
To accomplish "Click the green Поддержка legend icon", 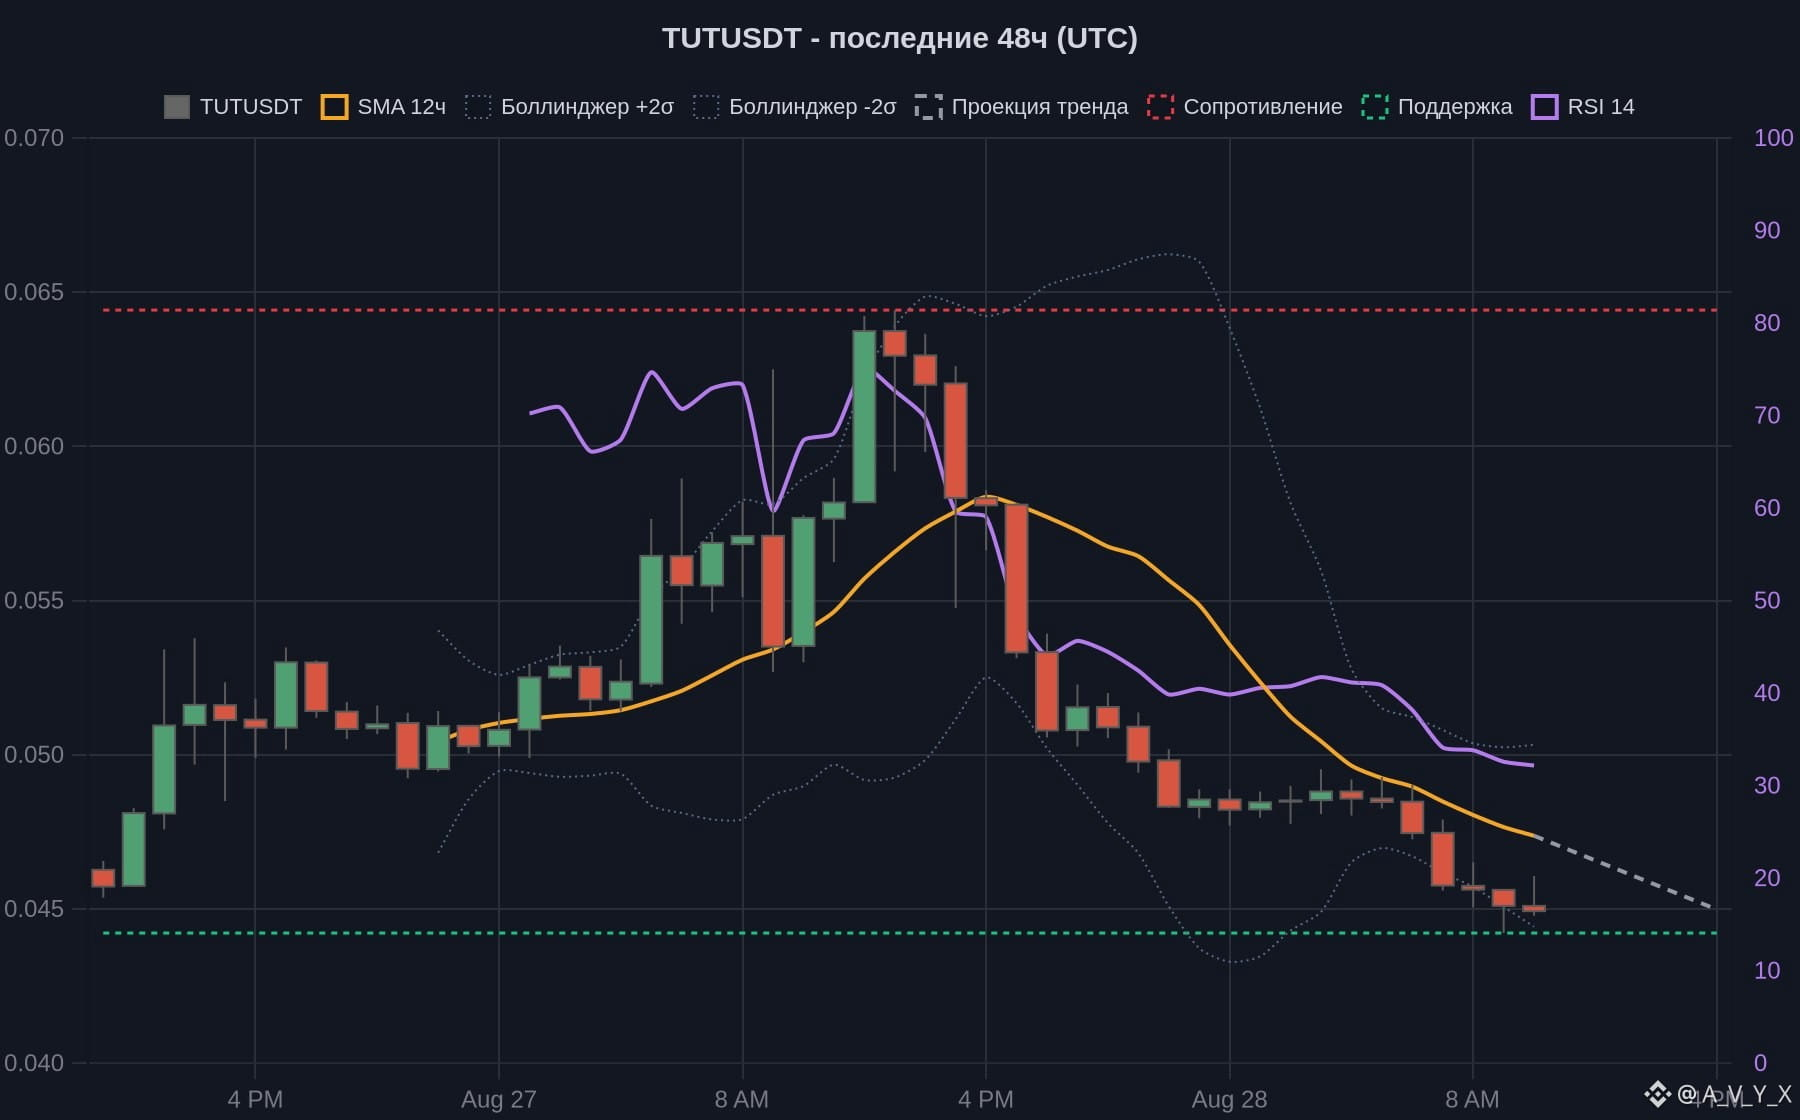I will pos(1375,107).
